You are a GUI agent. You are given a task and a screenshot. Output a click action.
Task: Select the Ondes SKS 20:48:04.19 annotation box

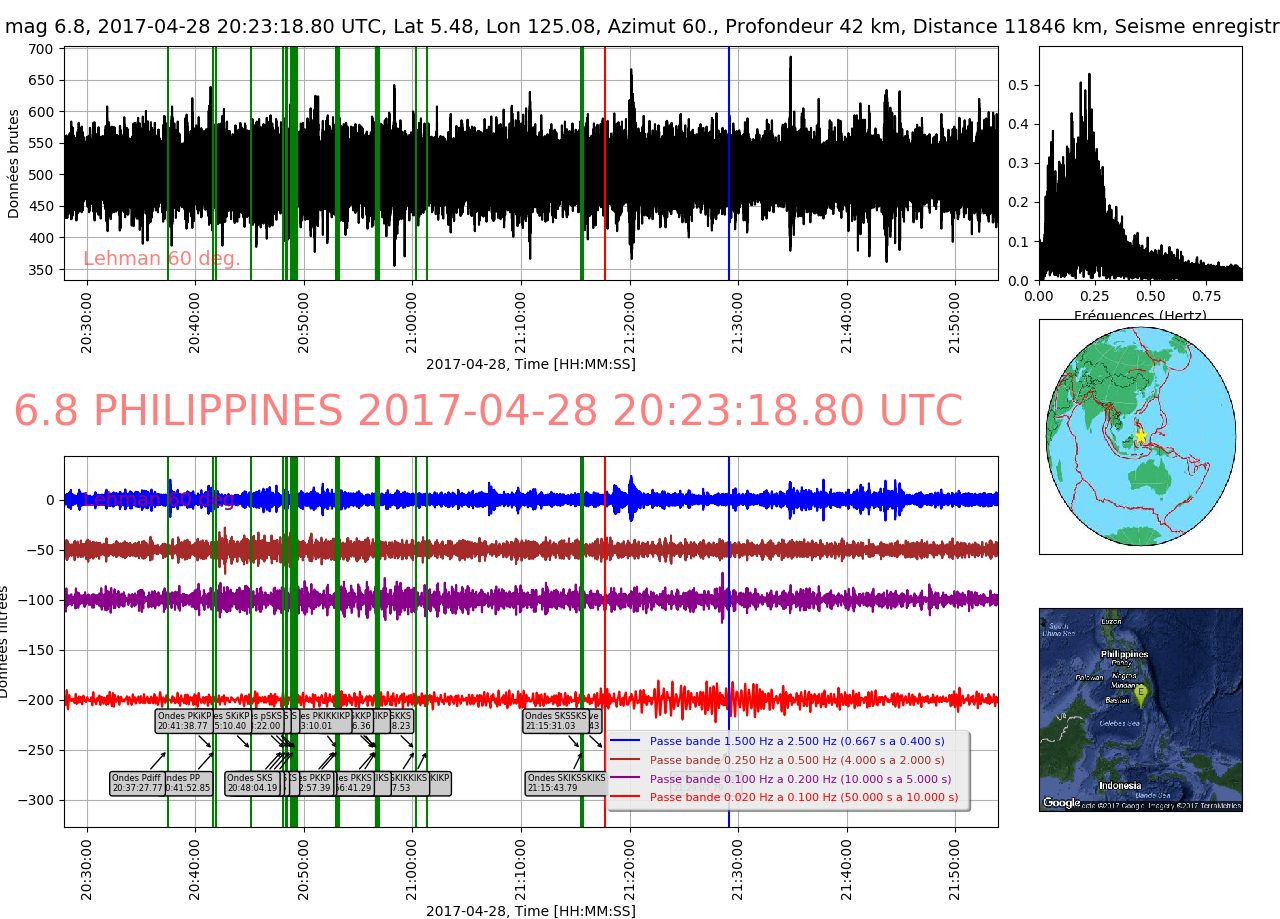(x=251, y=783)
